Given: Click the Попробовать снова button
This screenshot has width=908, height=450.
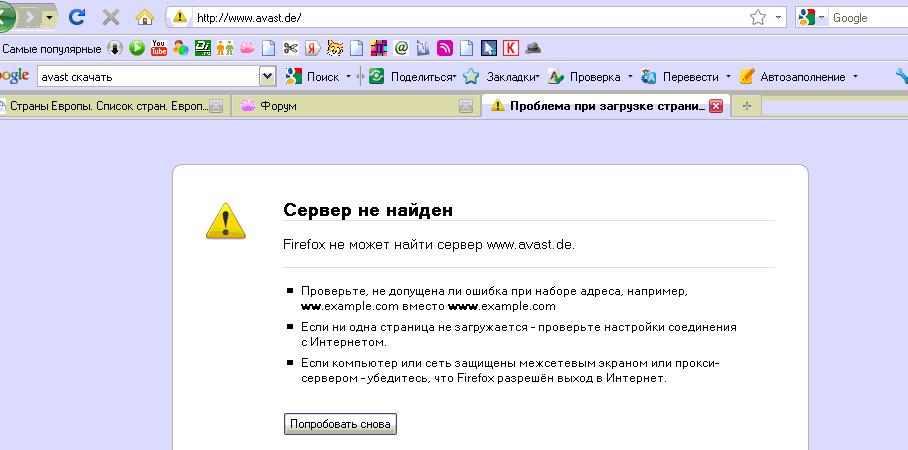Looking at the screenshot, I should coord(340,424).
